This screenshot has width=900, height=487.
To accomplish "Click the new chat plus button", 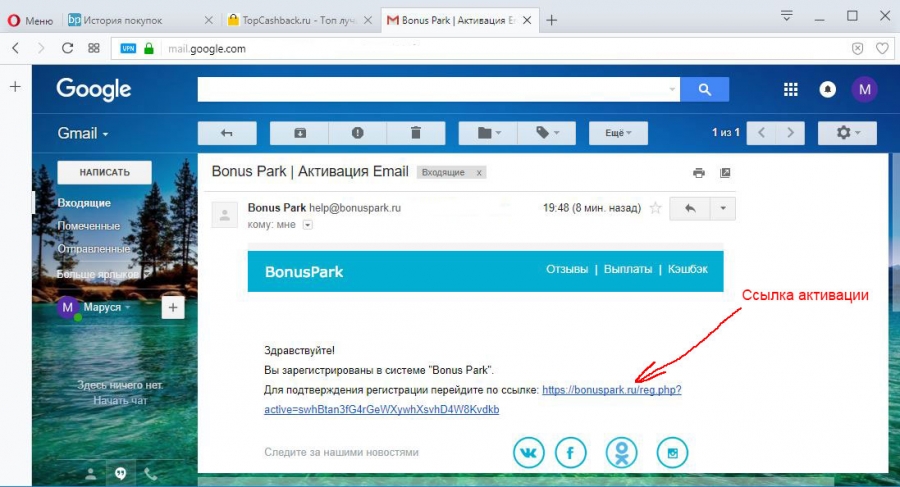I will tap(173, 308).
